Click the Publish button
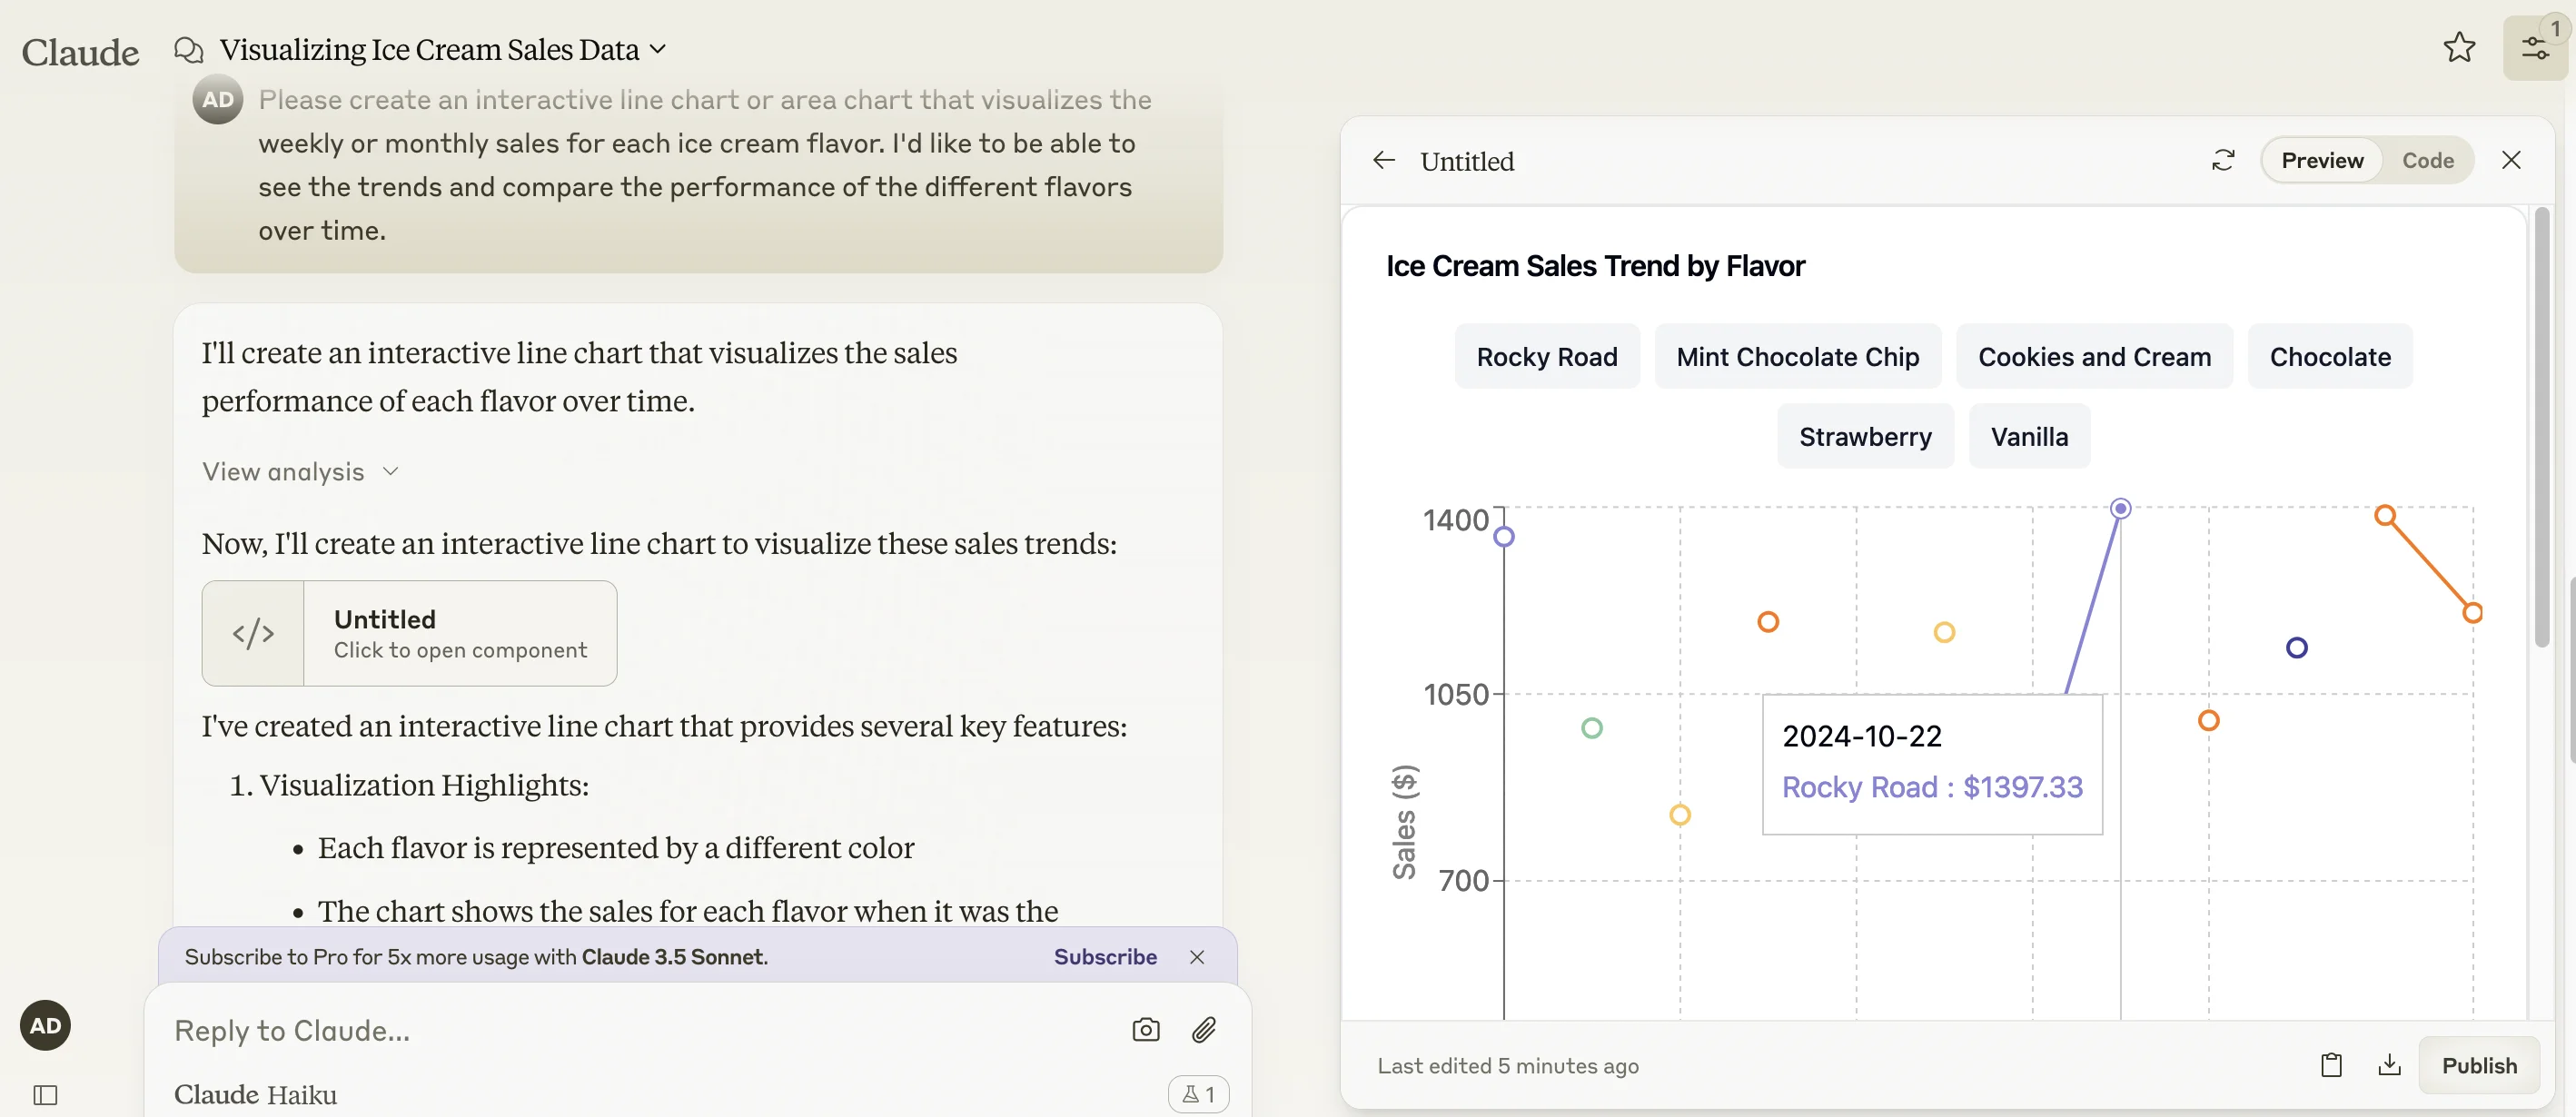The image size is (2576, 1117). point(2478,1065)
